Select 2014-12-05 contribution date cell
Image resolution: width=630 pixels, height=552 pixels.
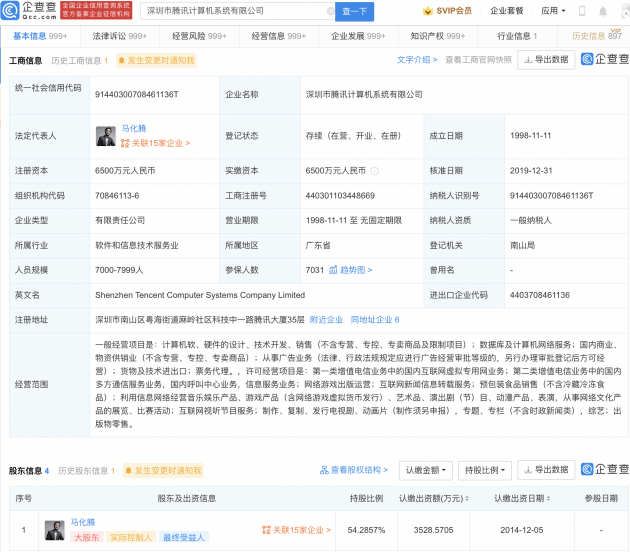[x=522, y=530]
